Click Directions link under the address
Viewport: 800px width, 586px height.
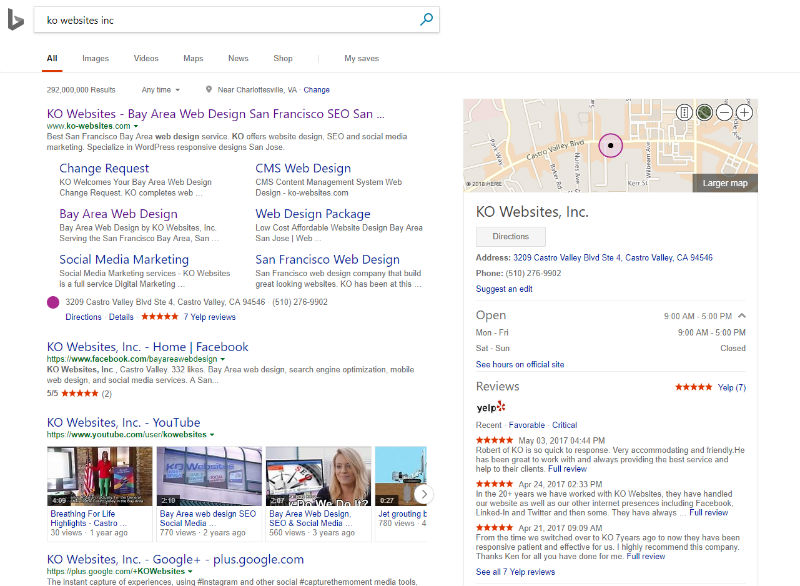click(83, 317)
